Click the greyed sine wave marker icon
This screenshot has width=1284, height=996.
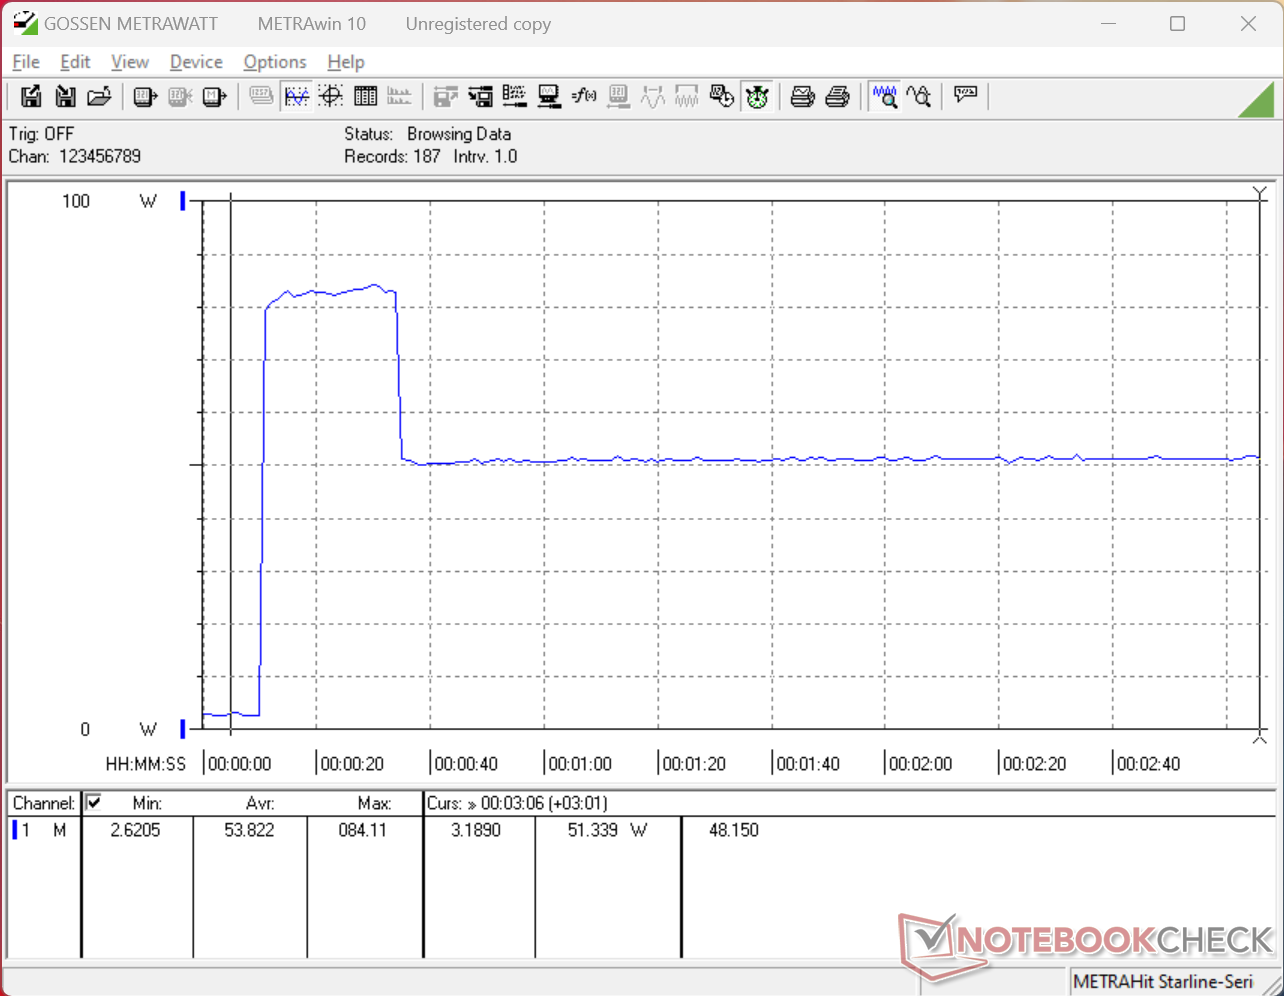point(653,96)
